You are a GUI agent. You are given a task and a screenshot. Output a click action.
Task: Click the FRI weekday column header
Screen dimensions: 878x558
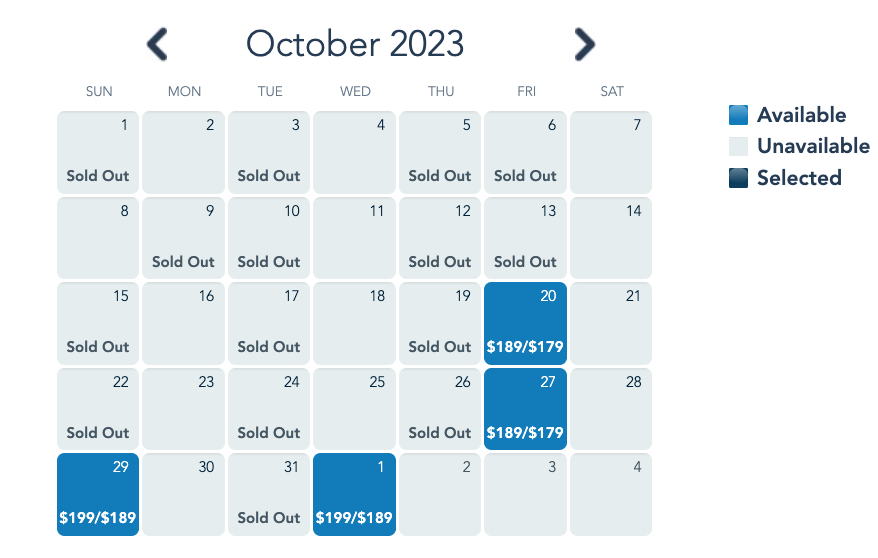click(526, 91)
